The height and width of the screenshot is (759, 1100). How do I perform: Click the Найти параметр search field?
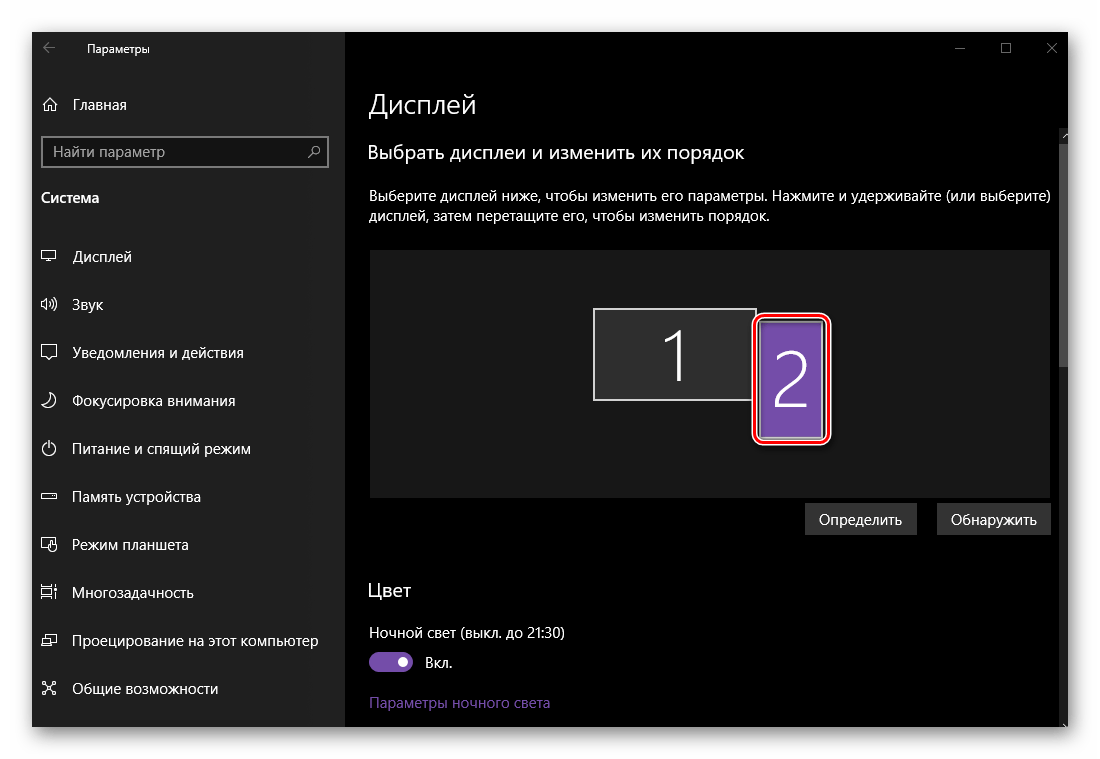[x=185, y=152]
